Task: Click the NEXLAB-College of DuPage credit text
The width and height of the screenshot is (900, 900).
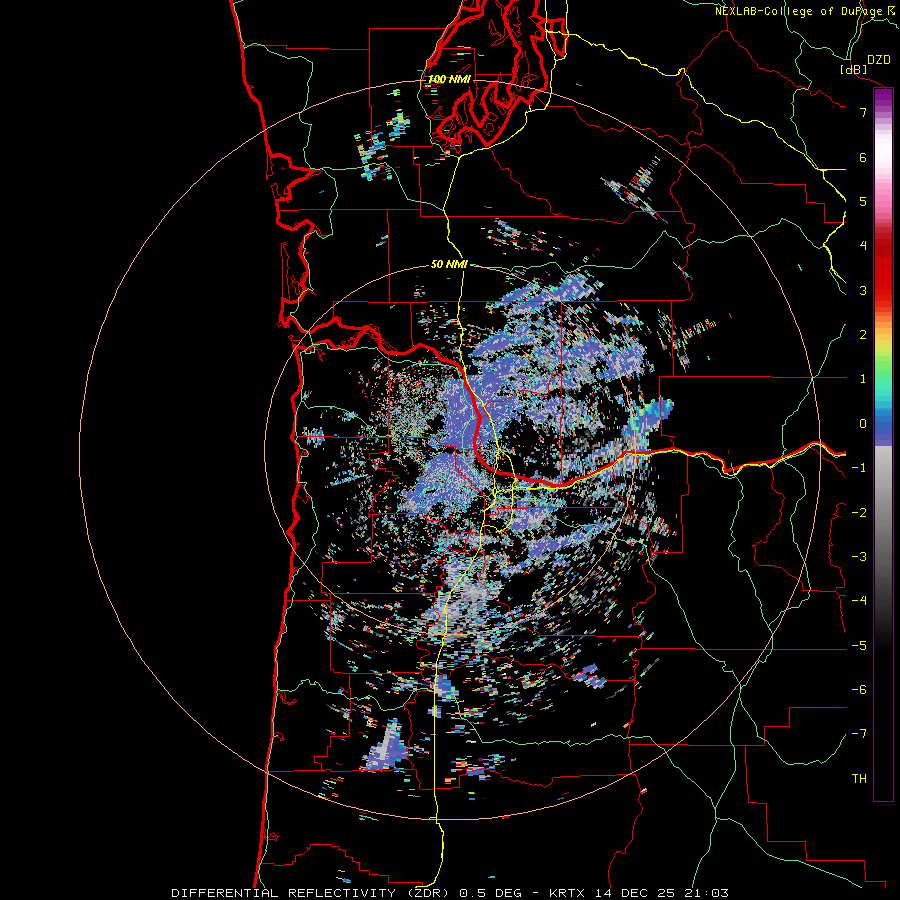Action: (x=798, y=11)
